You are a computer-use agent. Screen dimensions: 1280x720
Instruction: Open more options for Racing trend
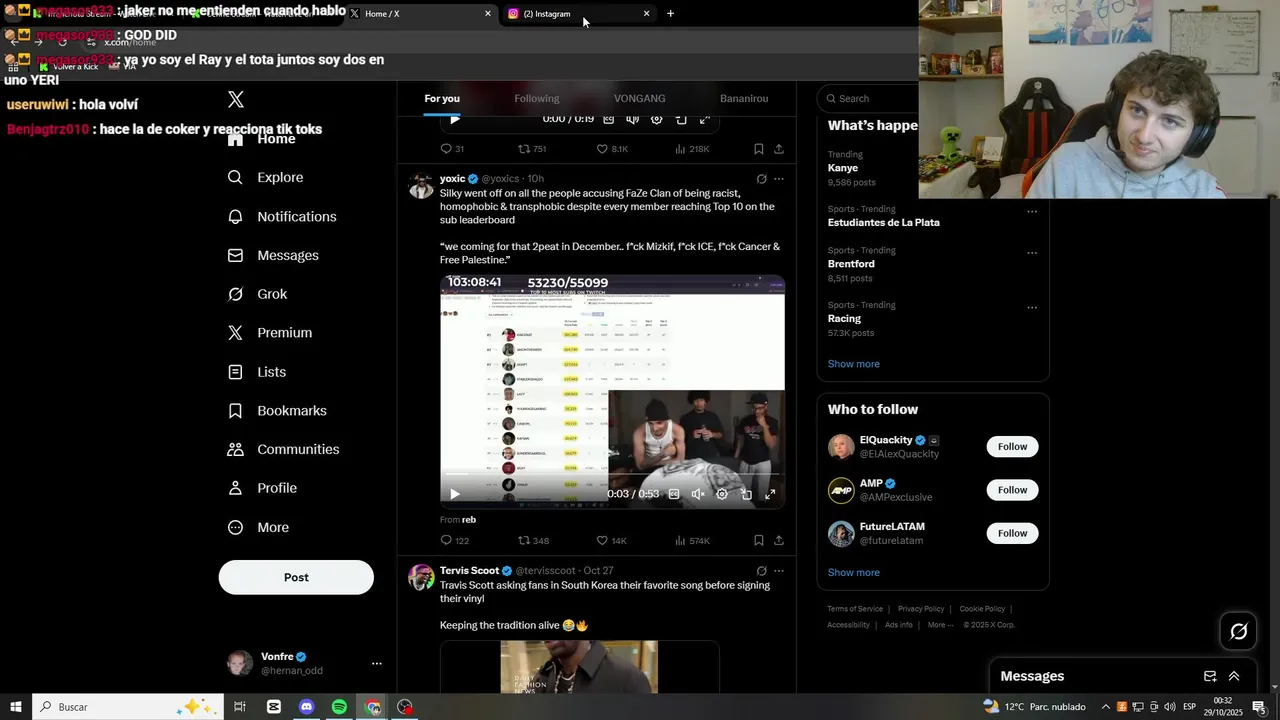1032,307
